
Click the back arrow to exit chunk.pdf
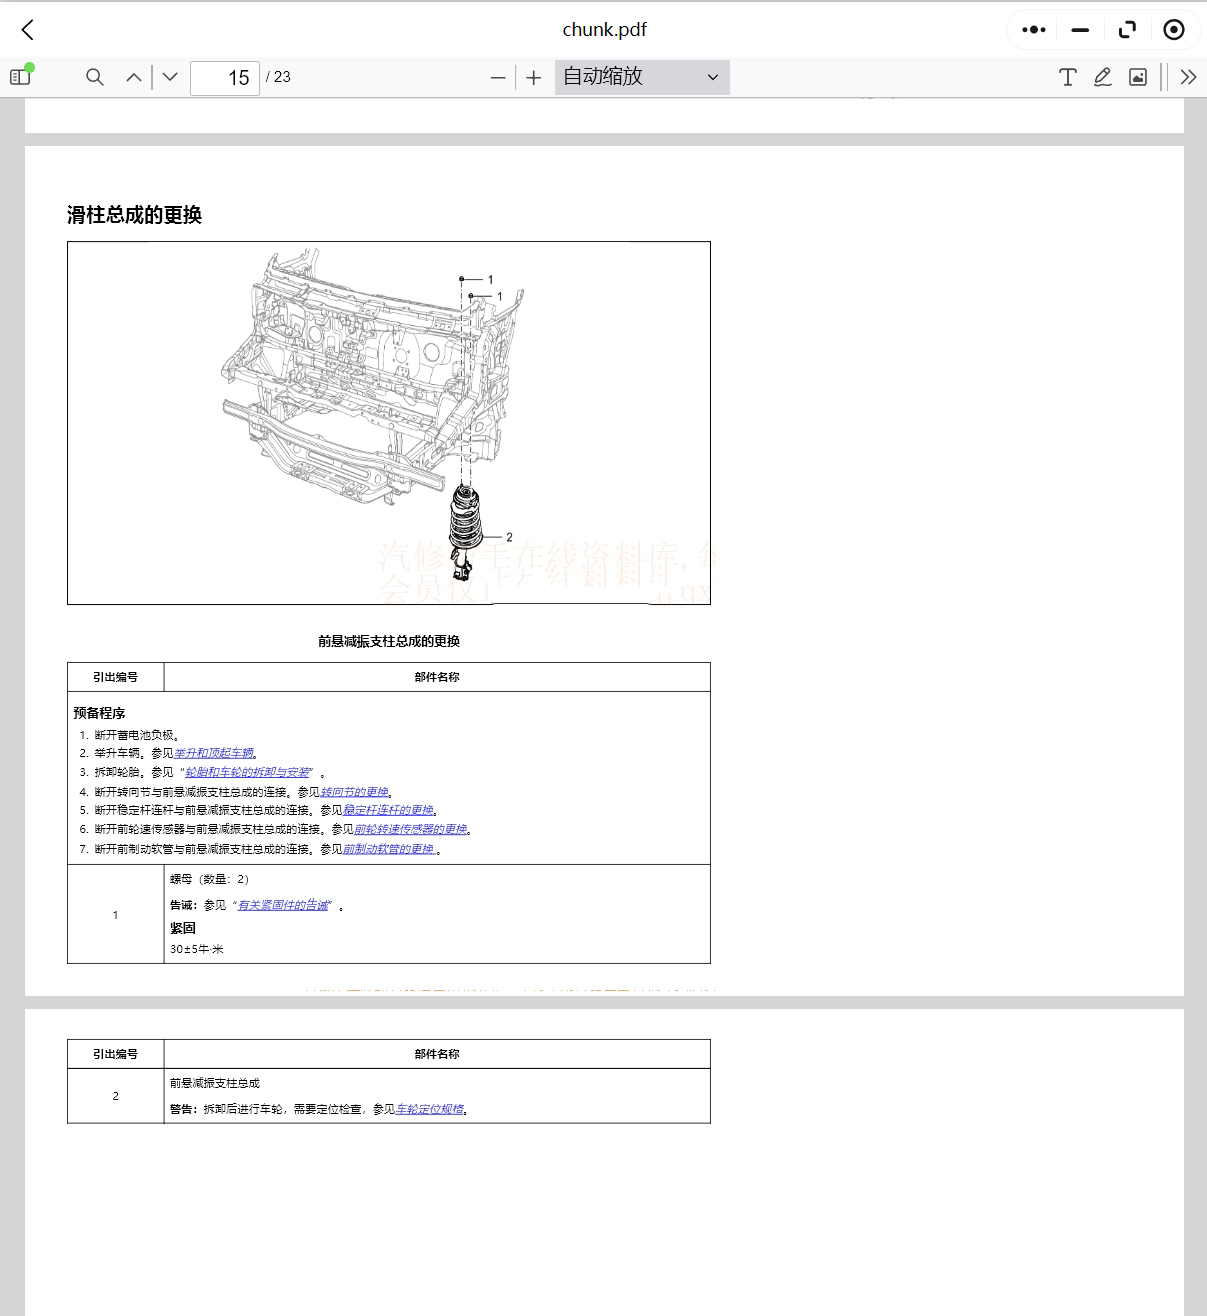[27, 29]
